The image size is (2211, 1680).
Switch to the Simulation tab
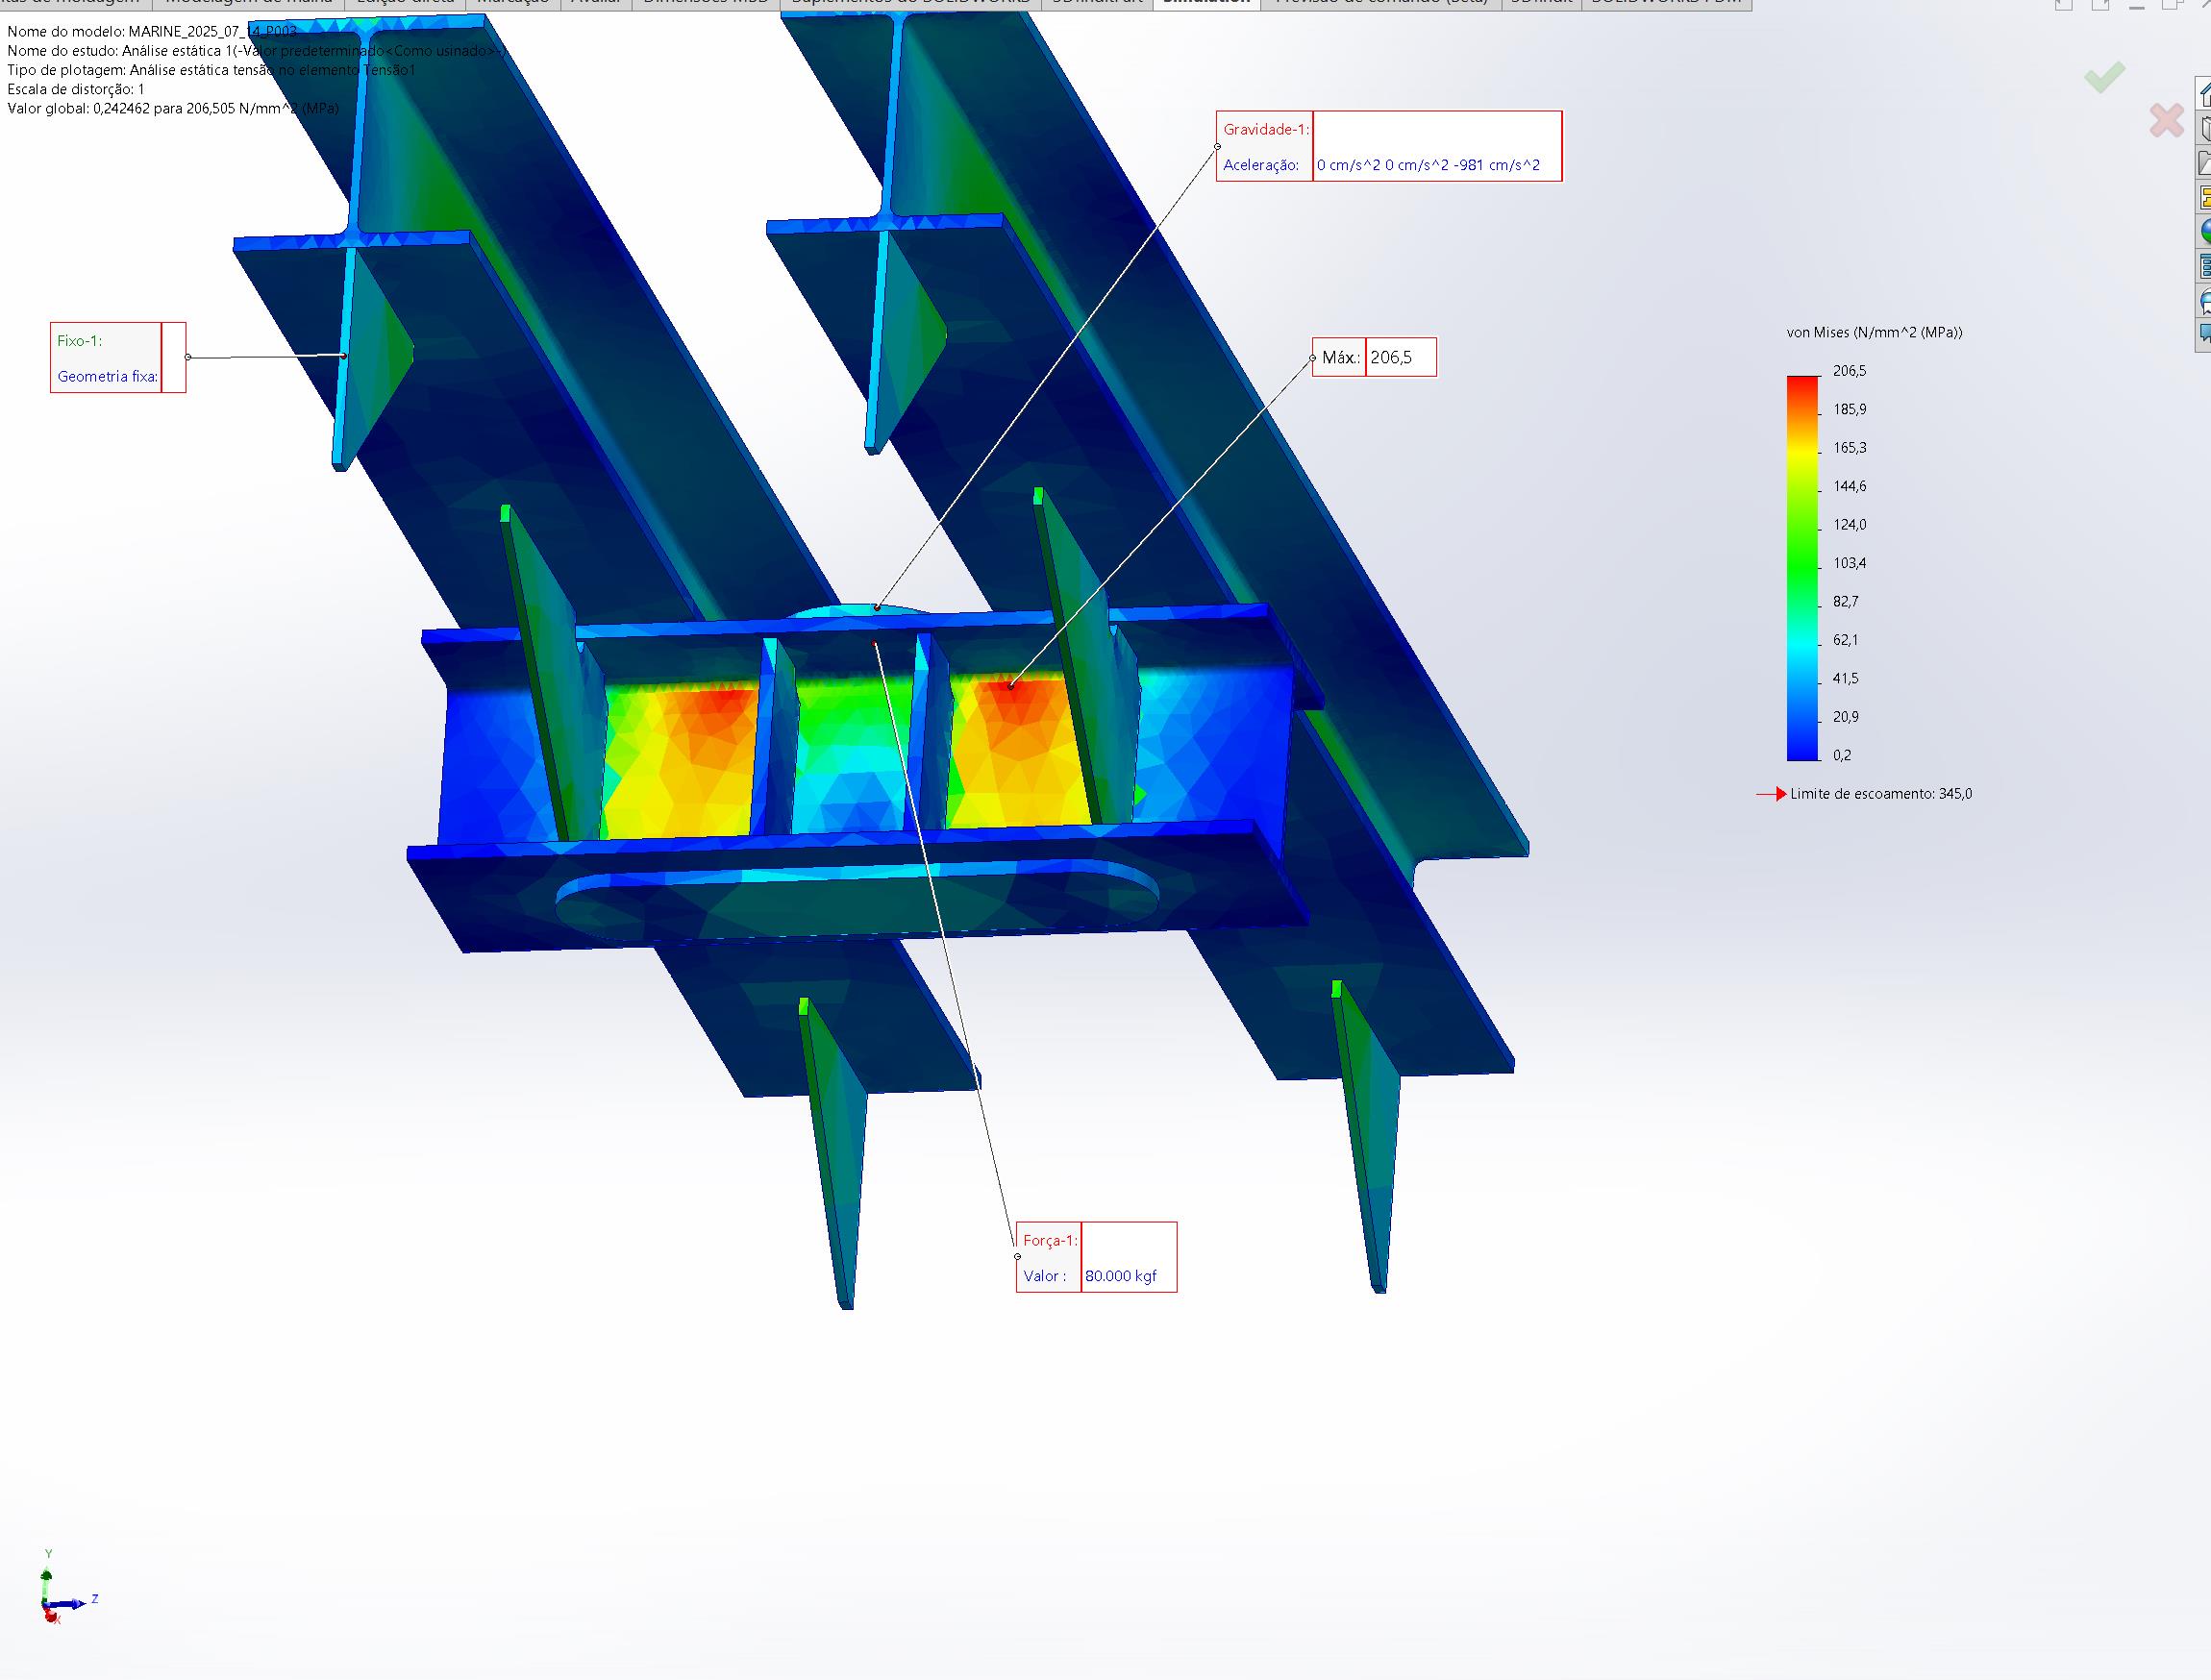pos(1206,3)
